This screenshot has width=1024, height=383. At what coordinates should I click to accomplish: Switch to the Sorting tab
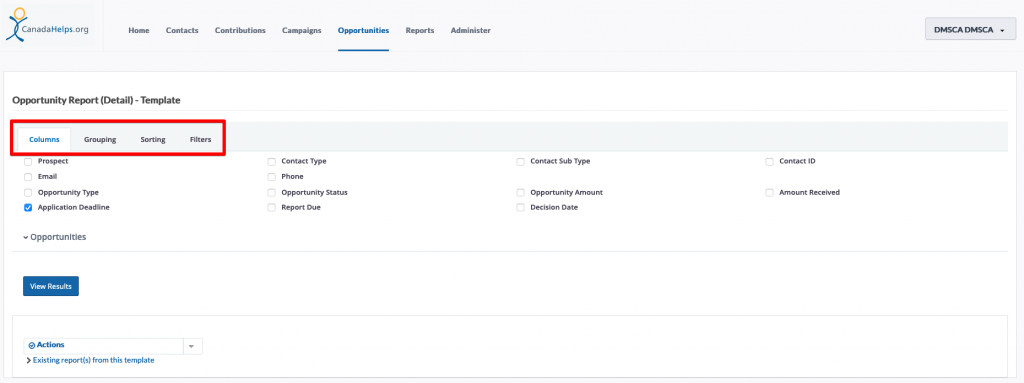[153, 139]
